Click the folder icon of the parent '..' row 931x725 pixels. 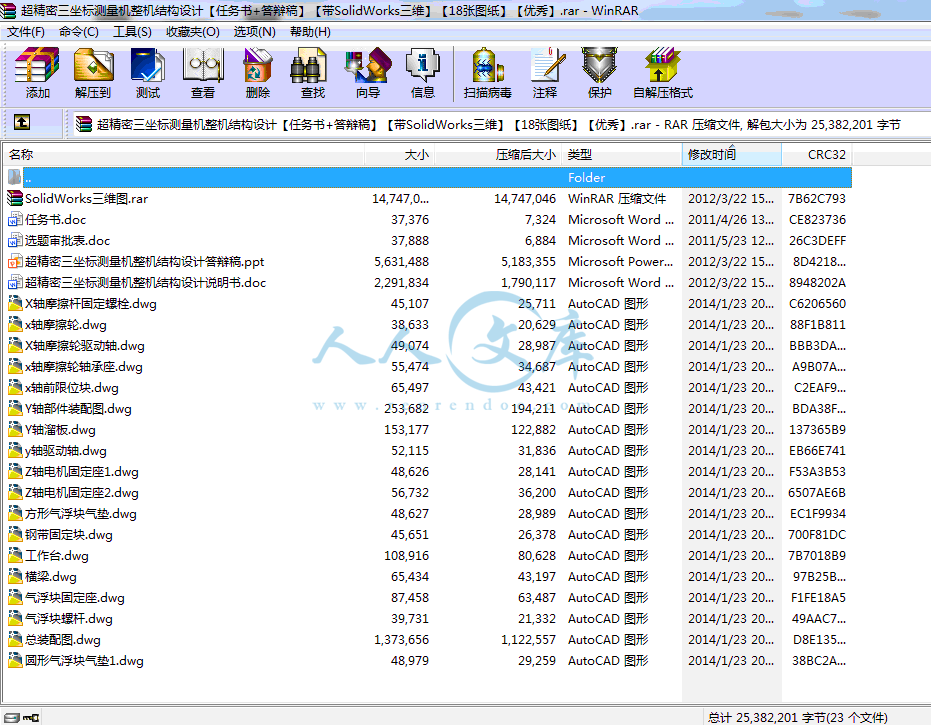15,177
